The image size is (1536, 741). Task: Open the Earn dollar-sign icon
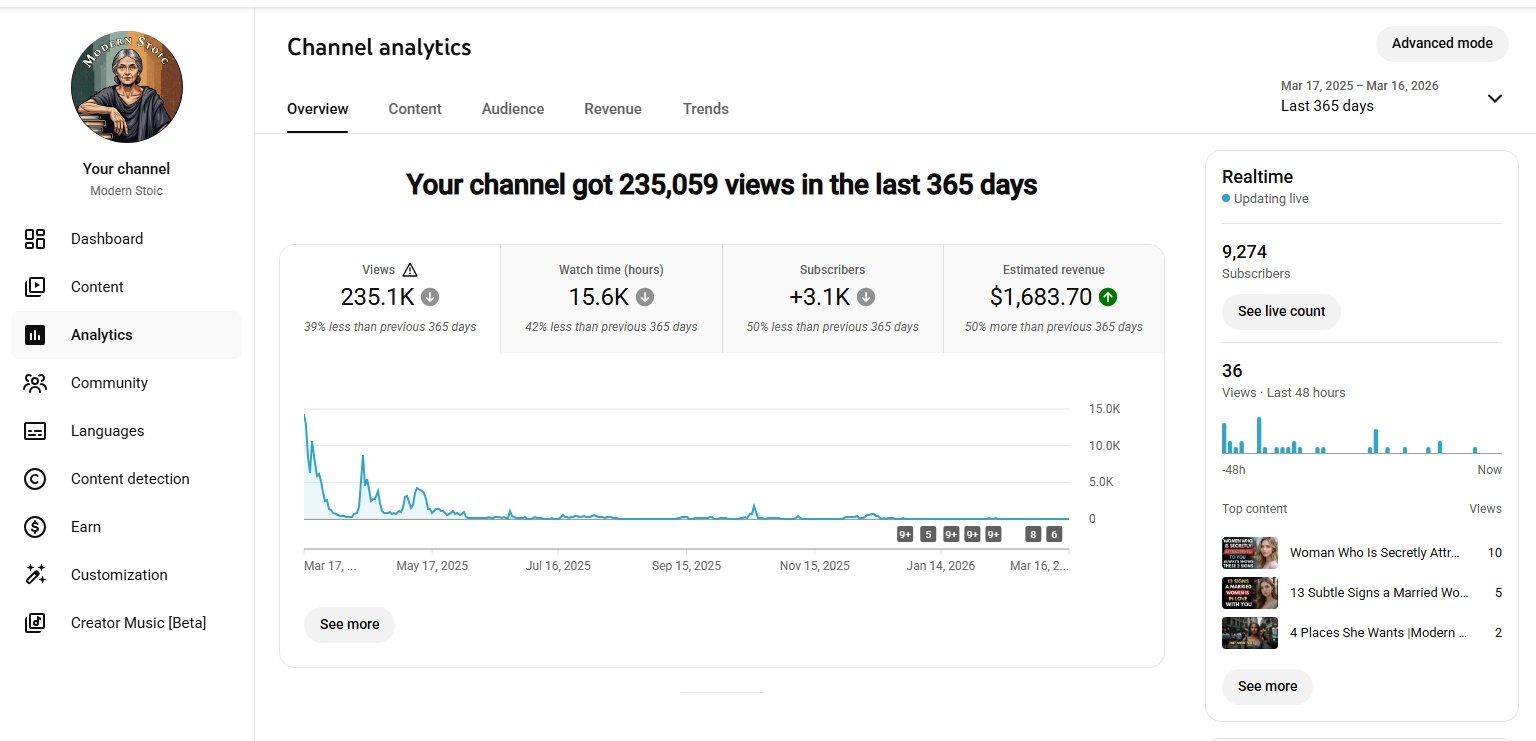(35, 527)
